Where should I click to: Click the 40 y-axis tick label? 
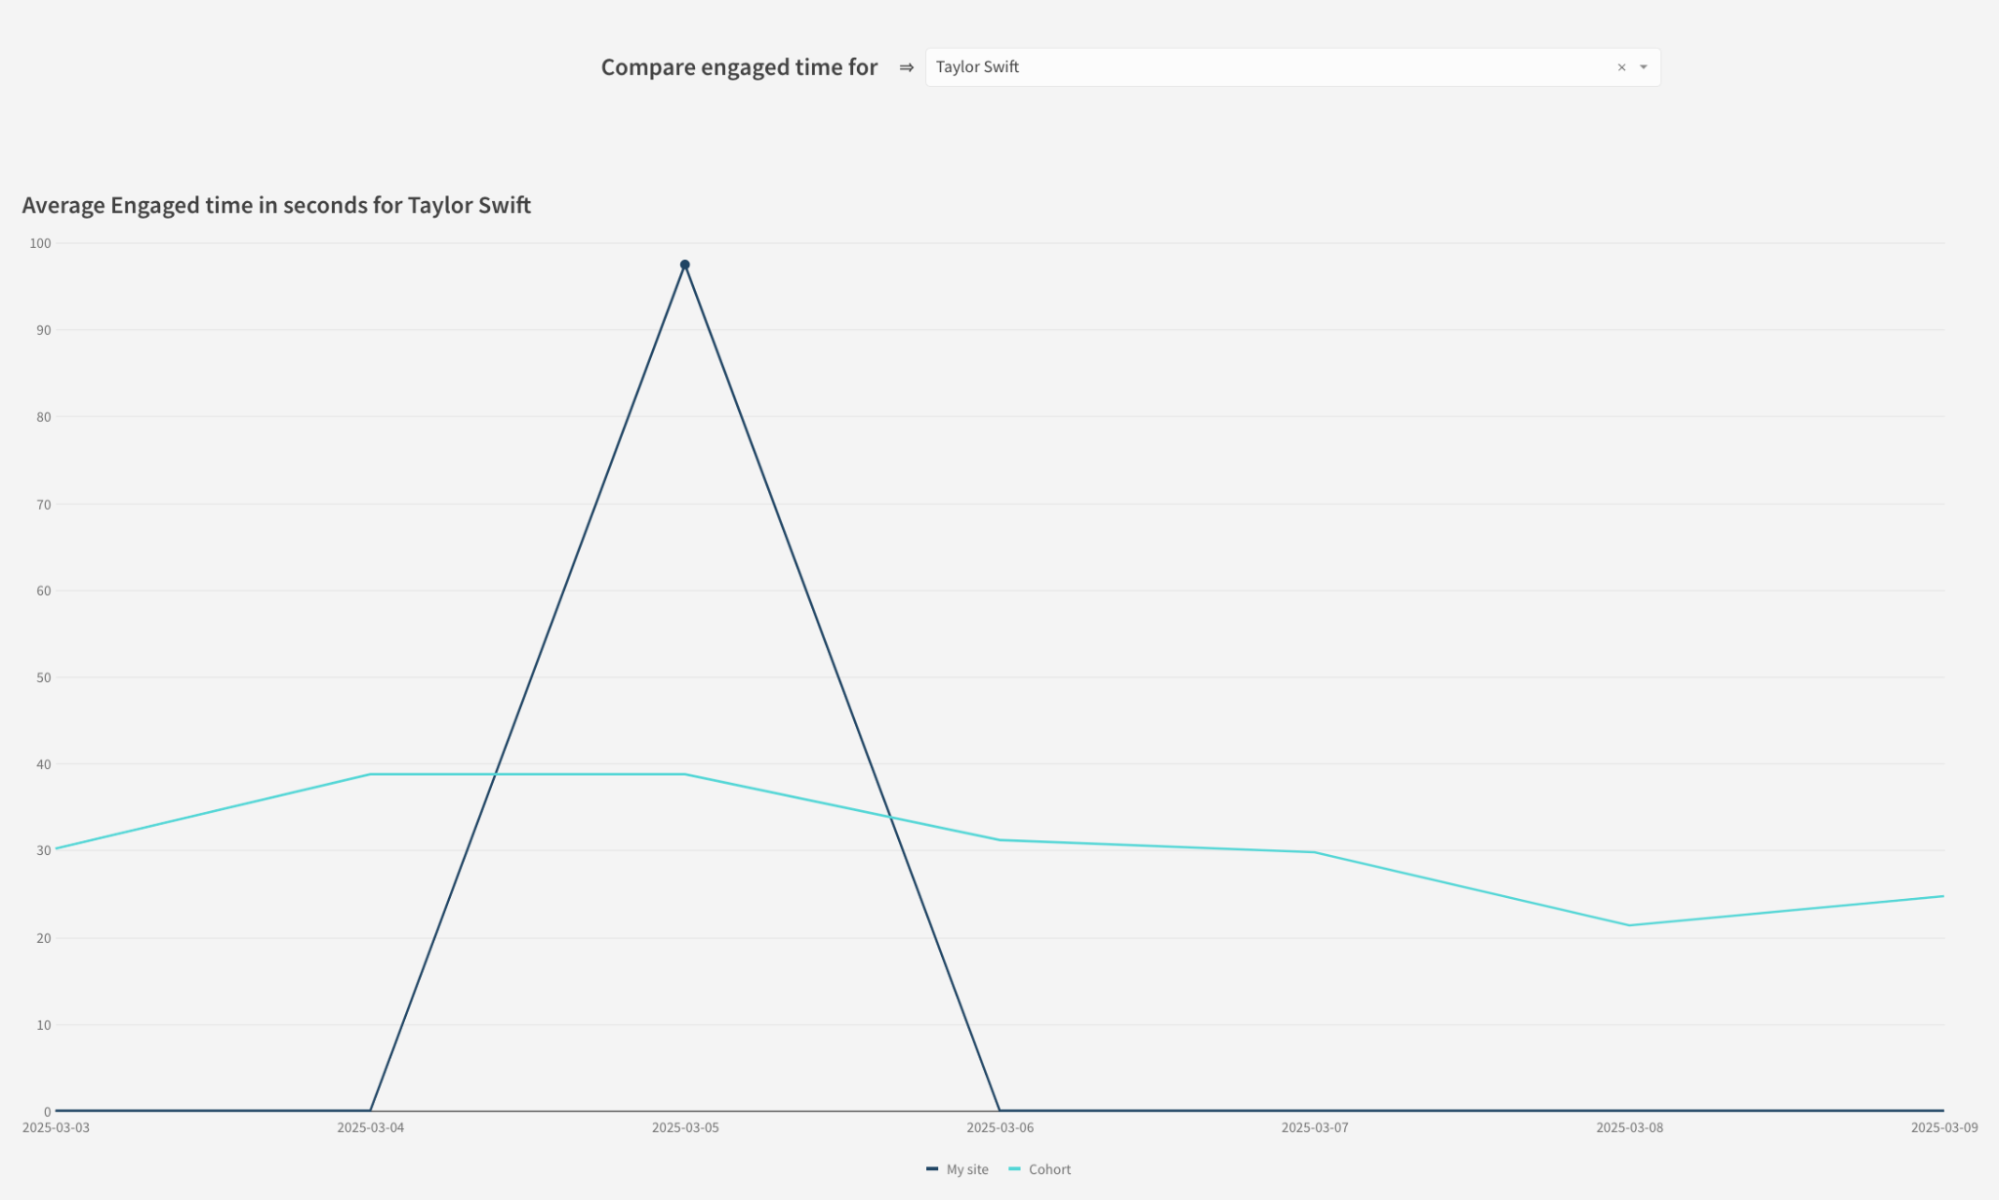click(43, 764)
